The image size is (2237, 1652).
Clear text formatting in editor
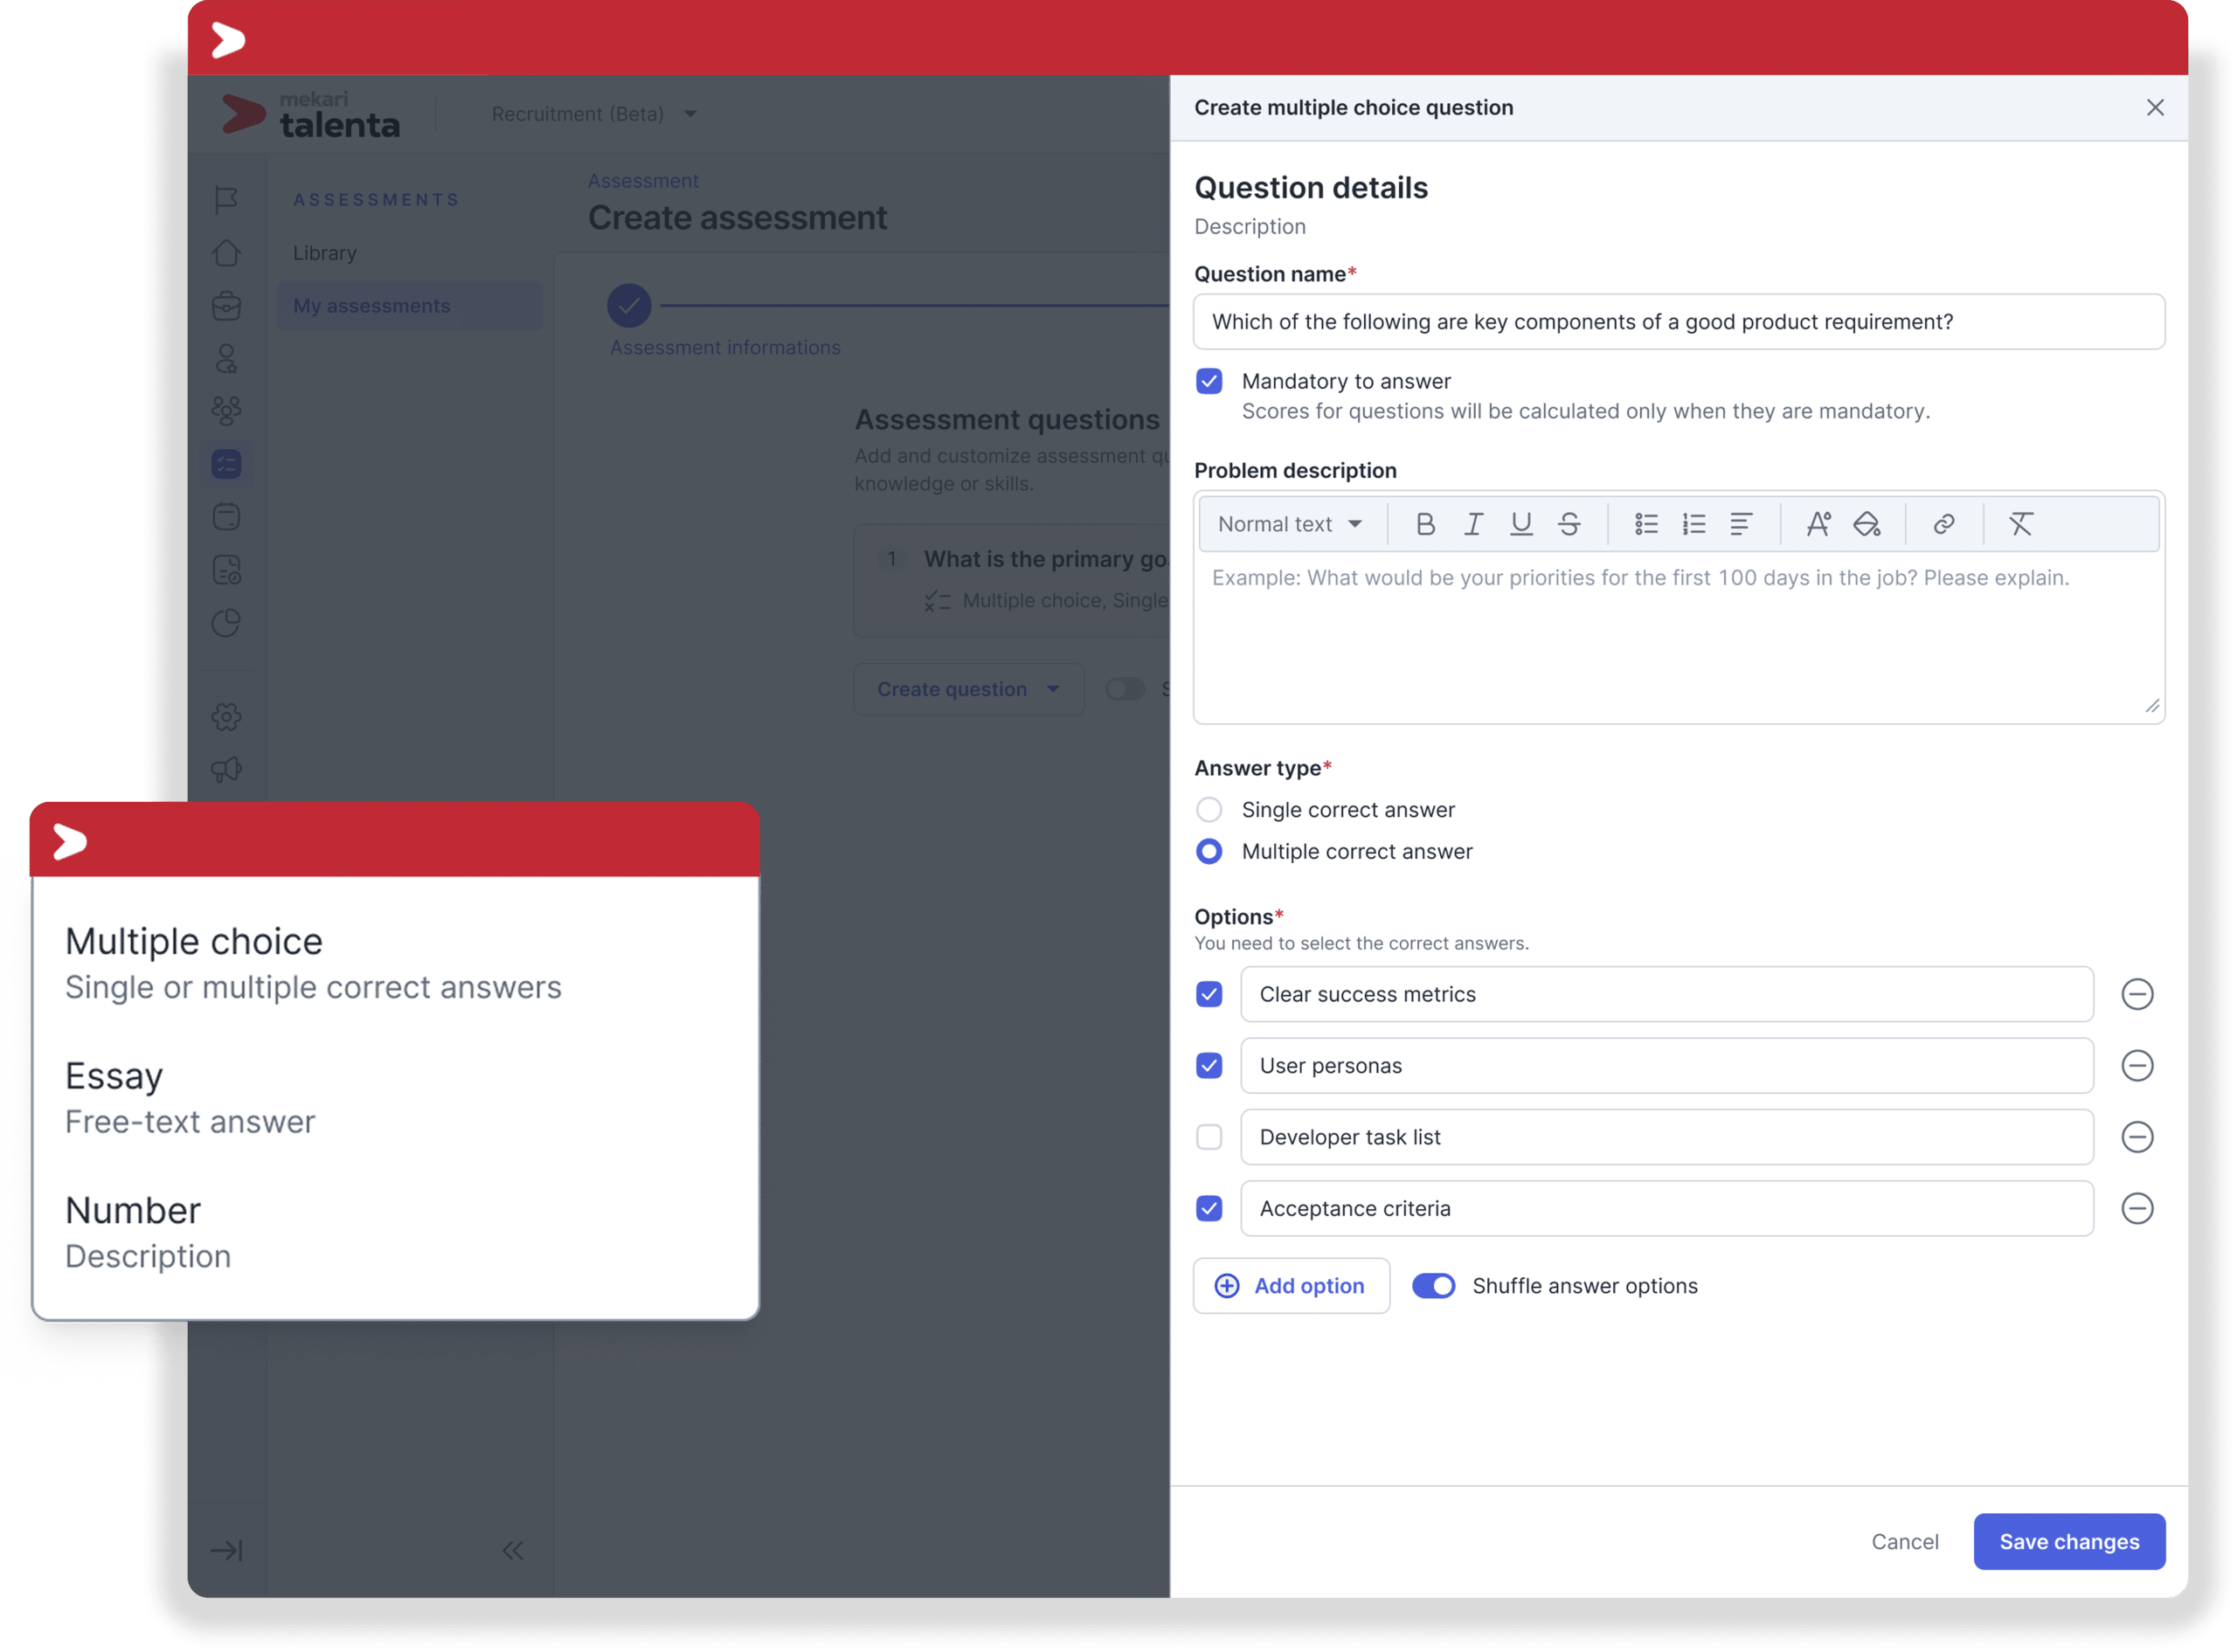[x=2021, y=524]
